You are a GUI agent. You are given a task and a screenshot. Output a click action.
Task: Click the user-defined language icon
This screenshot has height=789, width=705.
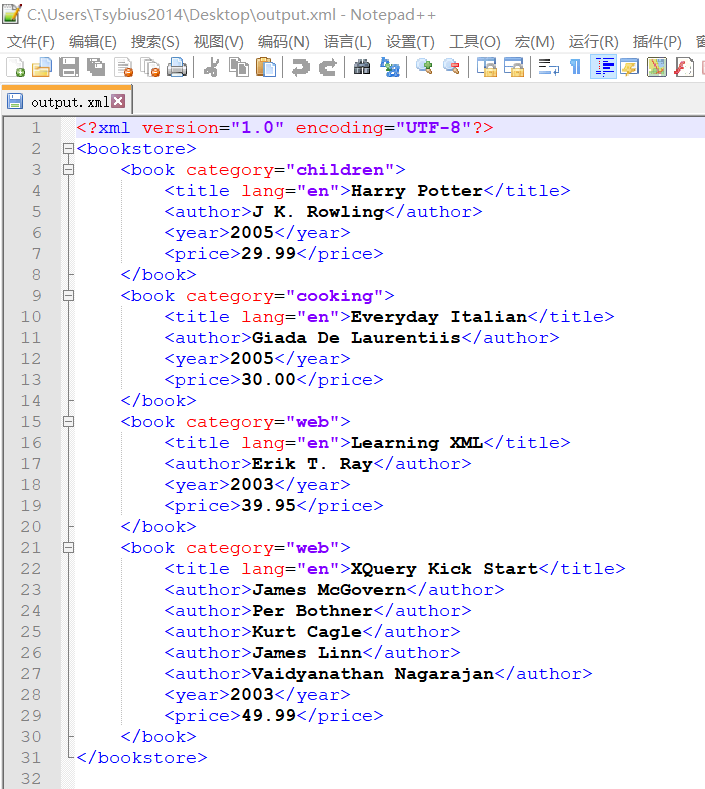(x=630, y=67)
